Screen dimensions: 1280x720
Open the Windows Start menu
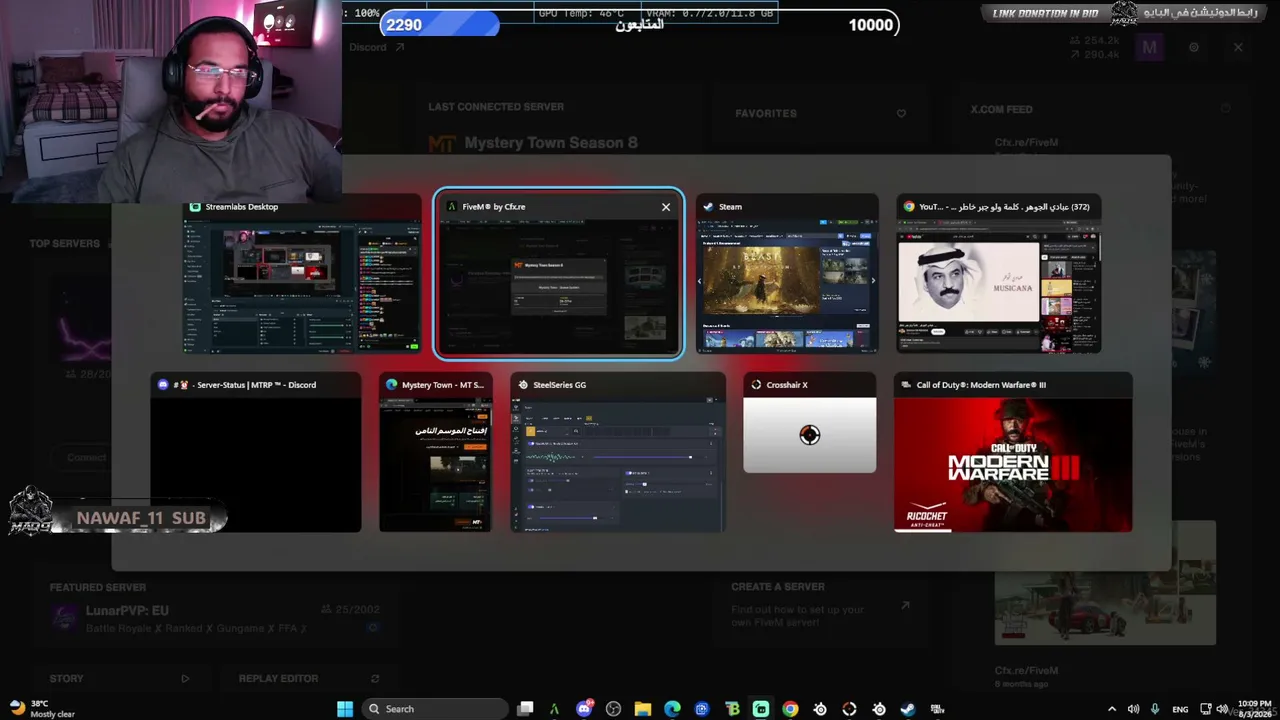[x=345, y=709]
